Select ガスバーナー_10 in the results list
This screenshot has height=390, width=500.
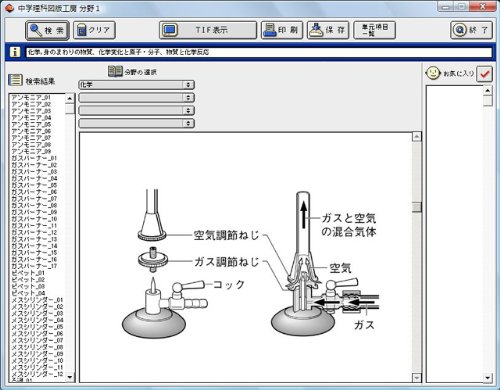tap(34, 219)
